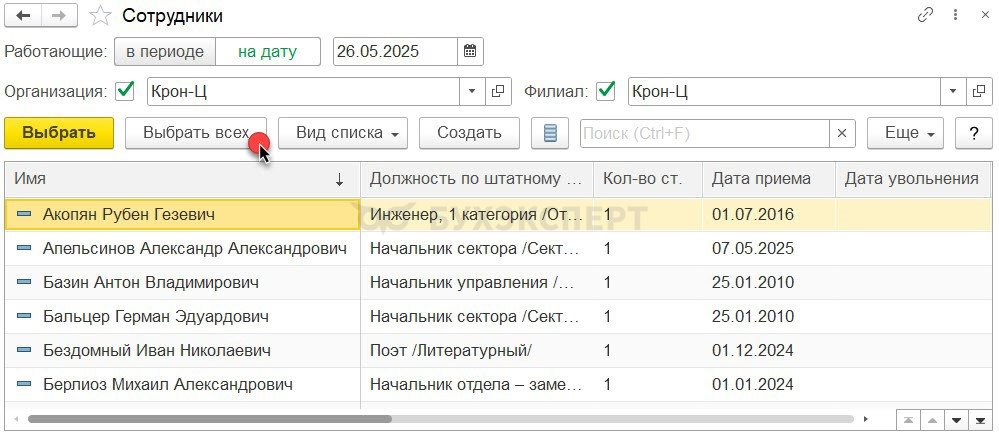Uncheck the Филиал checkbox
This screenshot has height=437, width=999.
pyautogui.click(x=605, y=91)
